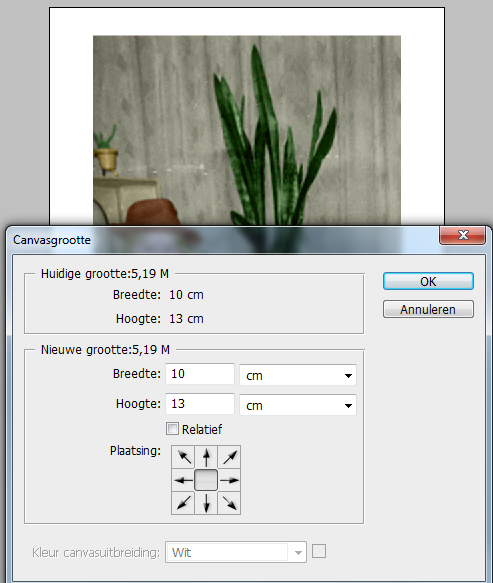Enable the Relatief checkbox
The width and height of the screenshot is (493, 583).
(x=172, y=429)
